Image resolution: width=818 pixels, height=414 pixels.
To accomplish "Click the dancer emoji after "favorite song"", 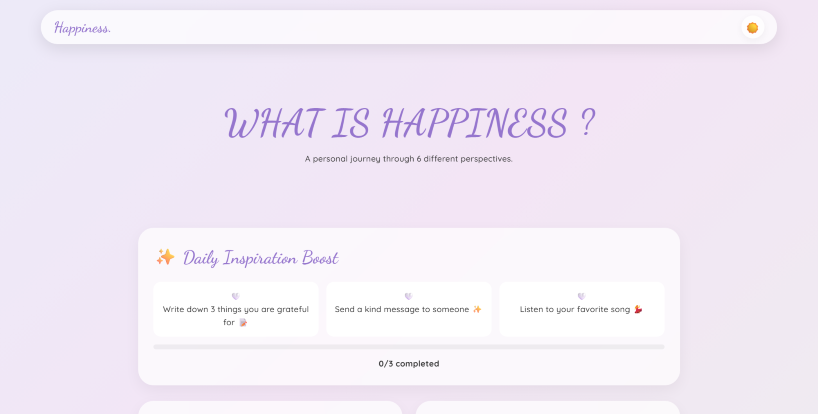I will [x=638, y=310].
